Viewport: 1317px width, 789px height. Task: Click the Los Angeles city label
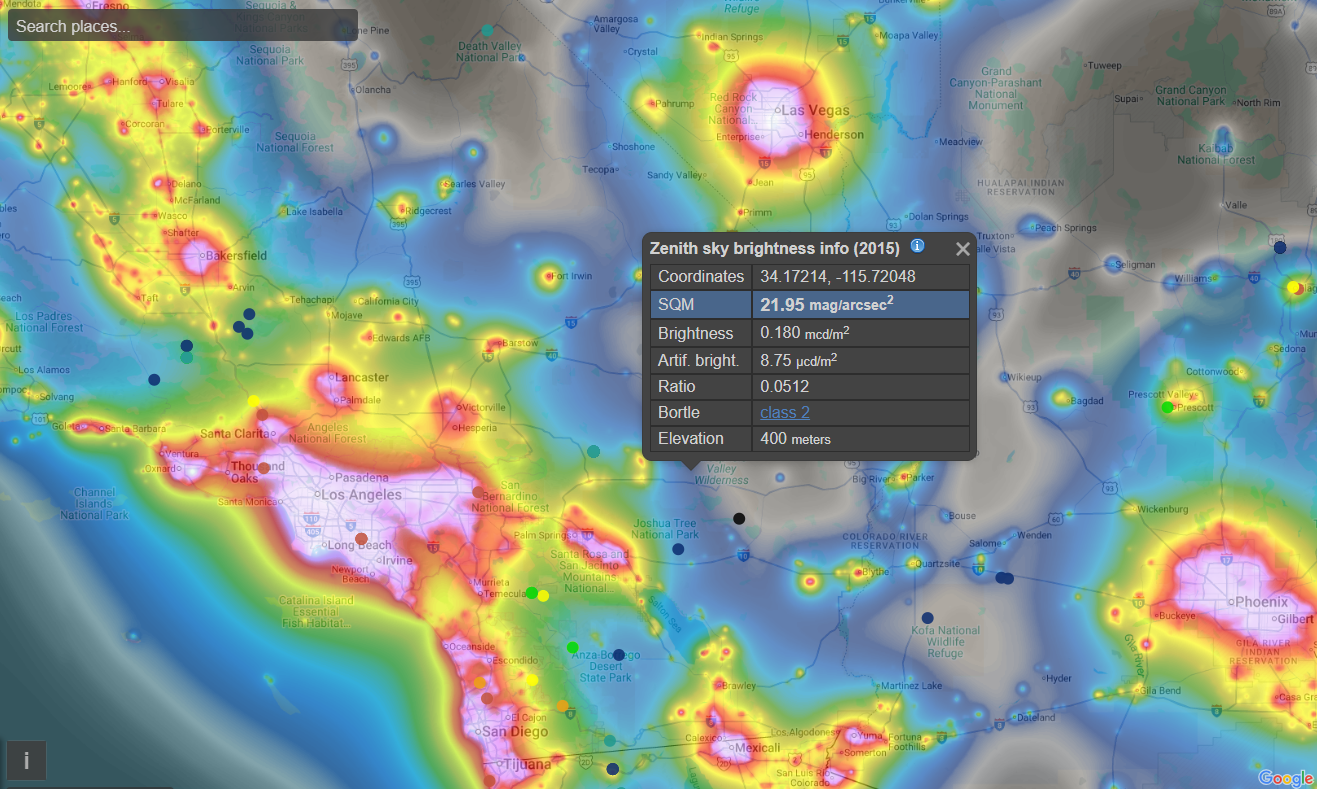tap(361, 495)
